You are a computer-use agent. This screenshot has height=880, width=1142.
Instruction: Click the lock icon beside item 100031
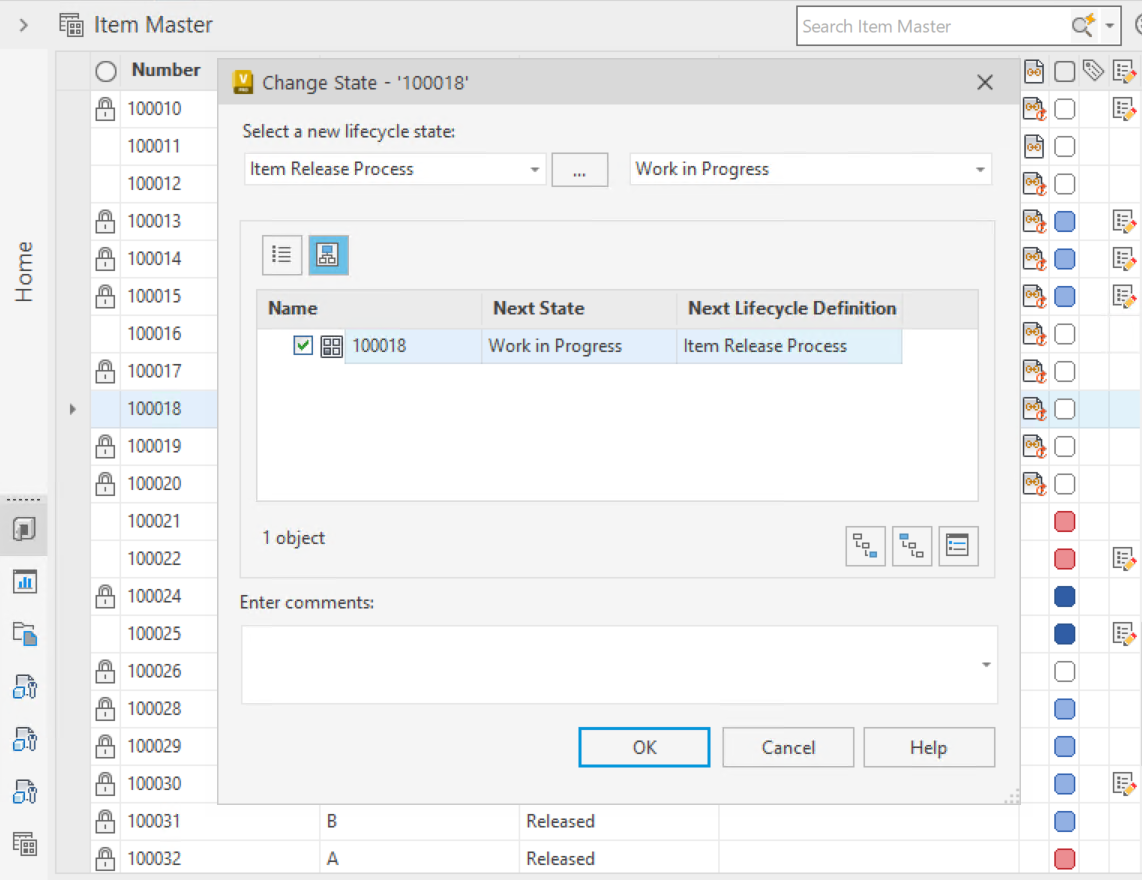tap(105, 822)
